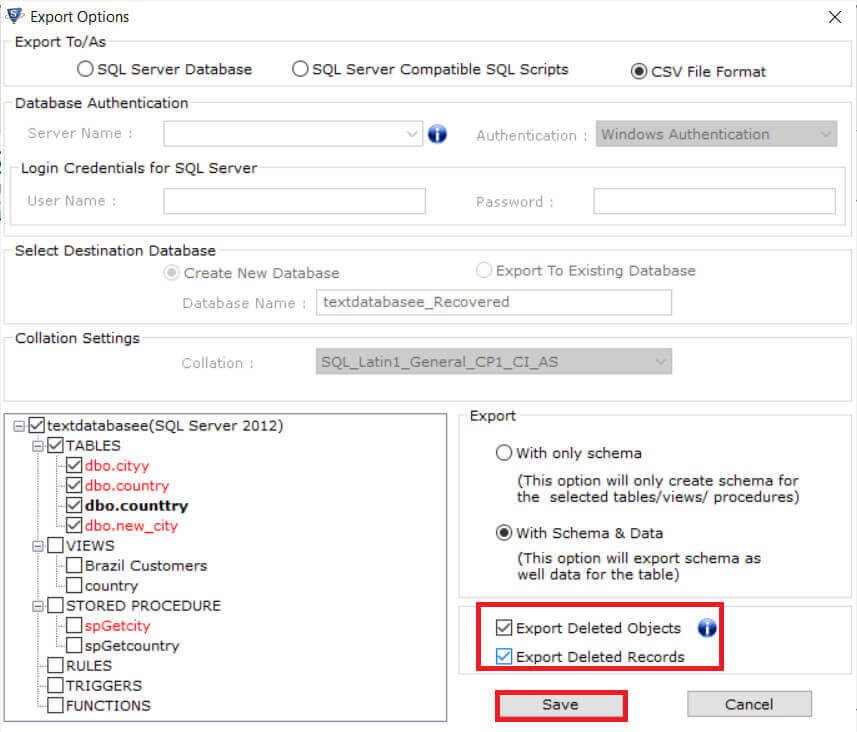Click the info icon beside Export Deleted Objects
Viewport: 857px width, 732px height.
tap(707, 628)
